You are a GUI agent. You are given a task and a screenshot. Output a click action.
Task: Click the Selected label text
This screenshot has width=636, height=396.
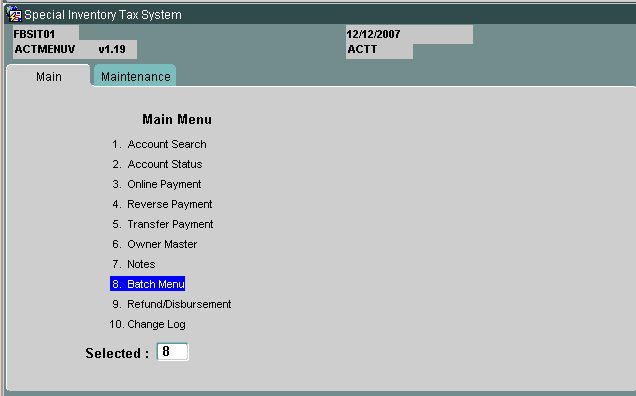(117, 353)
